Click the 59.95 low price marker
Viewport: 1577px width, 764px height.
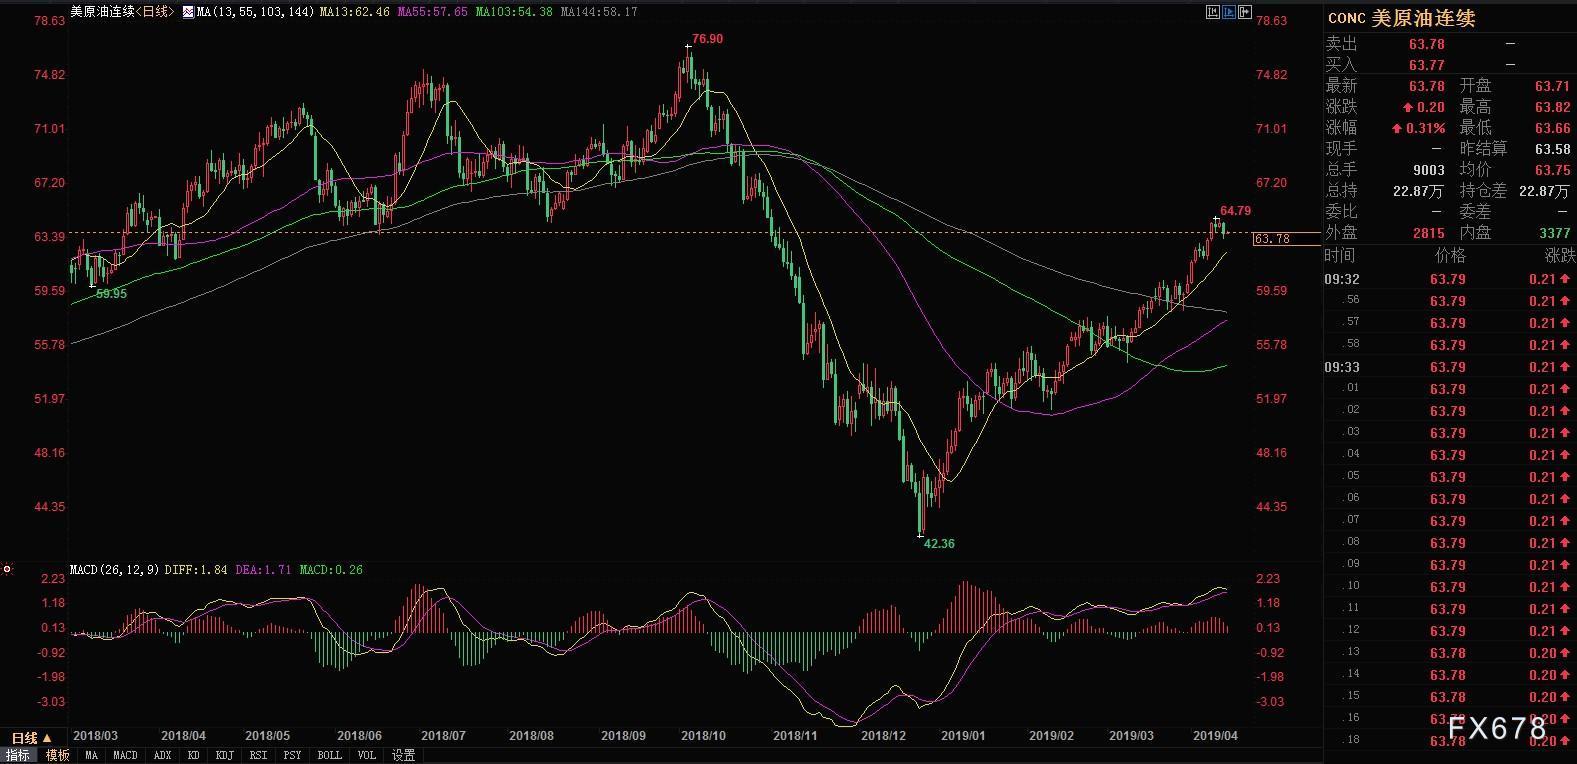tap(111, 294)
